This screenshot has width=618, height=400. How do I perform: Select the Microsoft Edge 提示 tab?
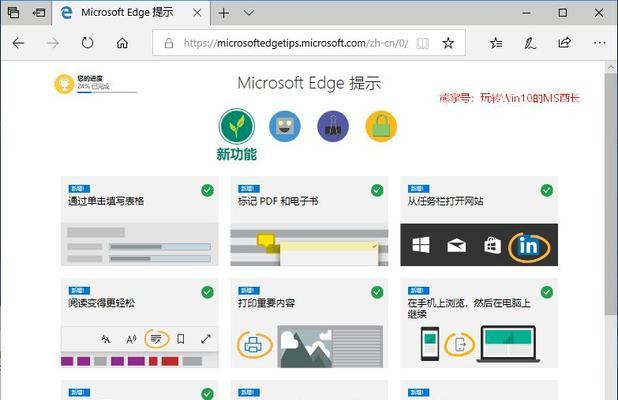tap(130, 13)
